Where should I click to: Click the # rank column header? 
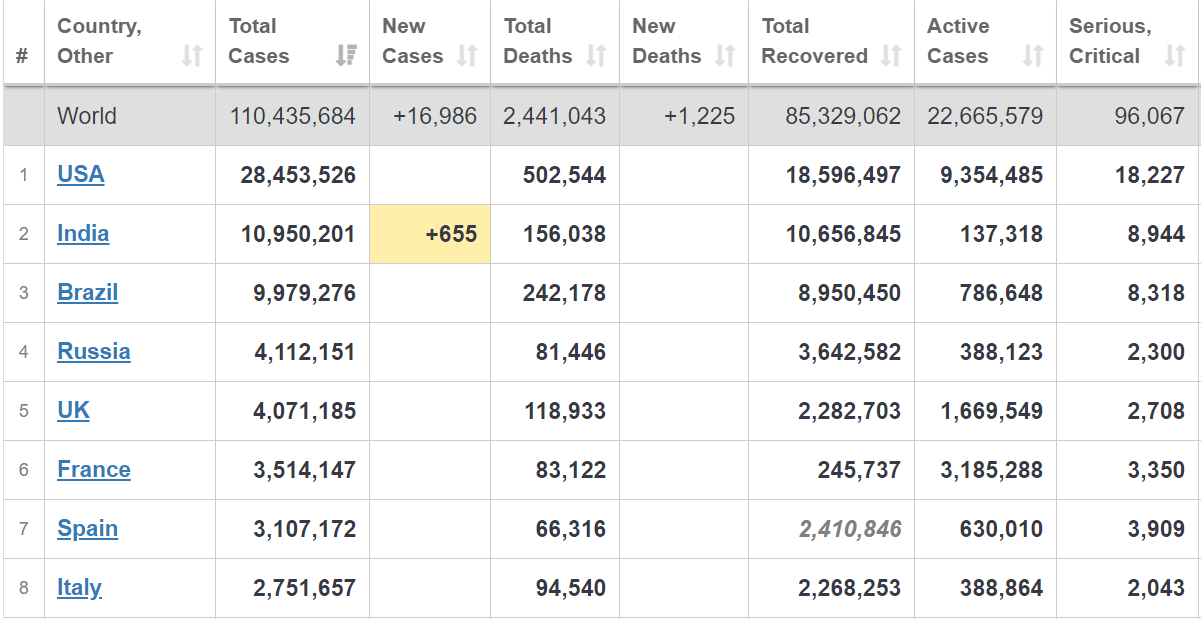click(x=22, y=56)
